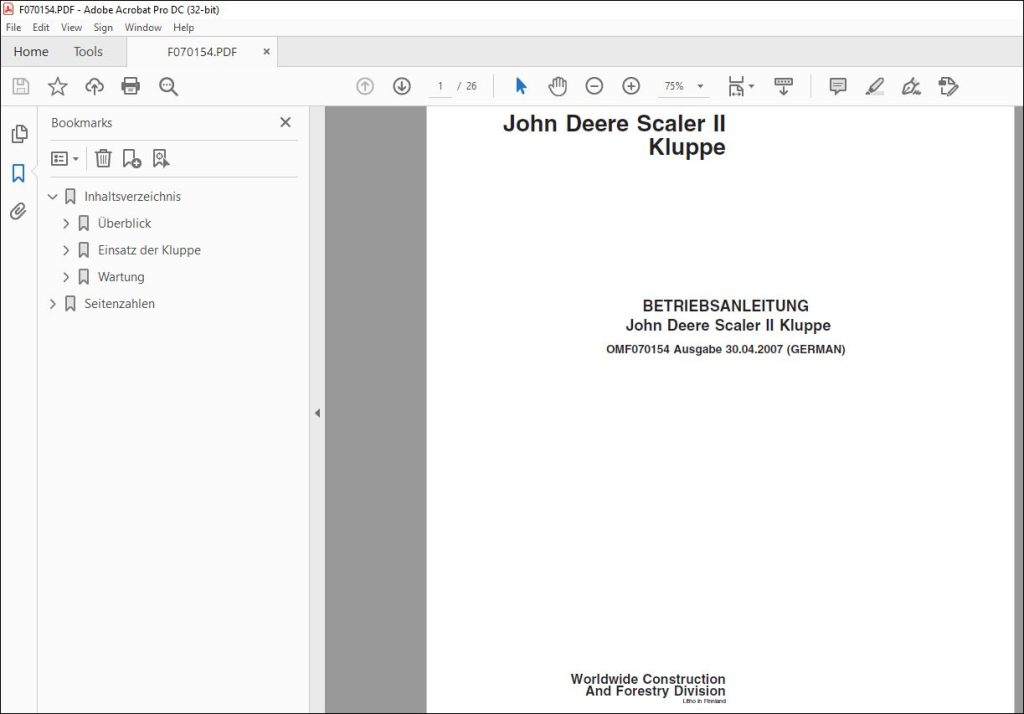Close the Bookmarks panel
Viewport: 1024px width, 714px height.
285,122
